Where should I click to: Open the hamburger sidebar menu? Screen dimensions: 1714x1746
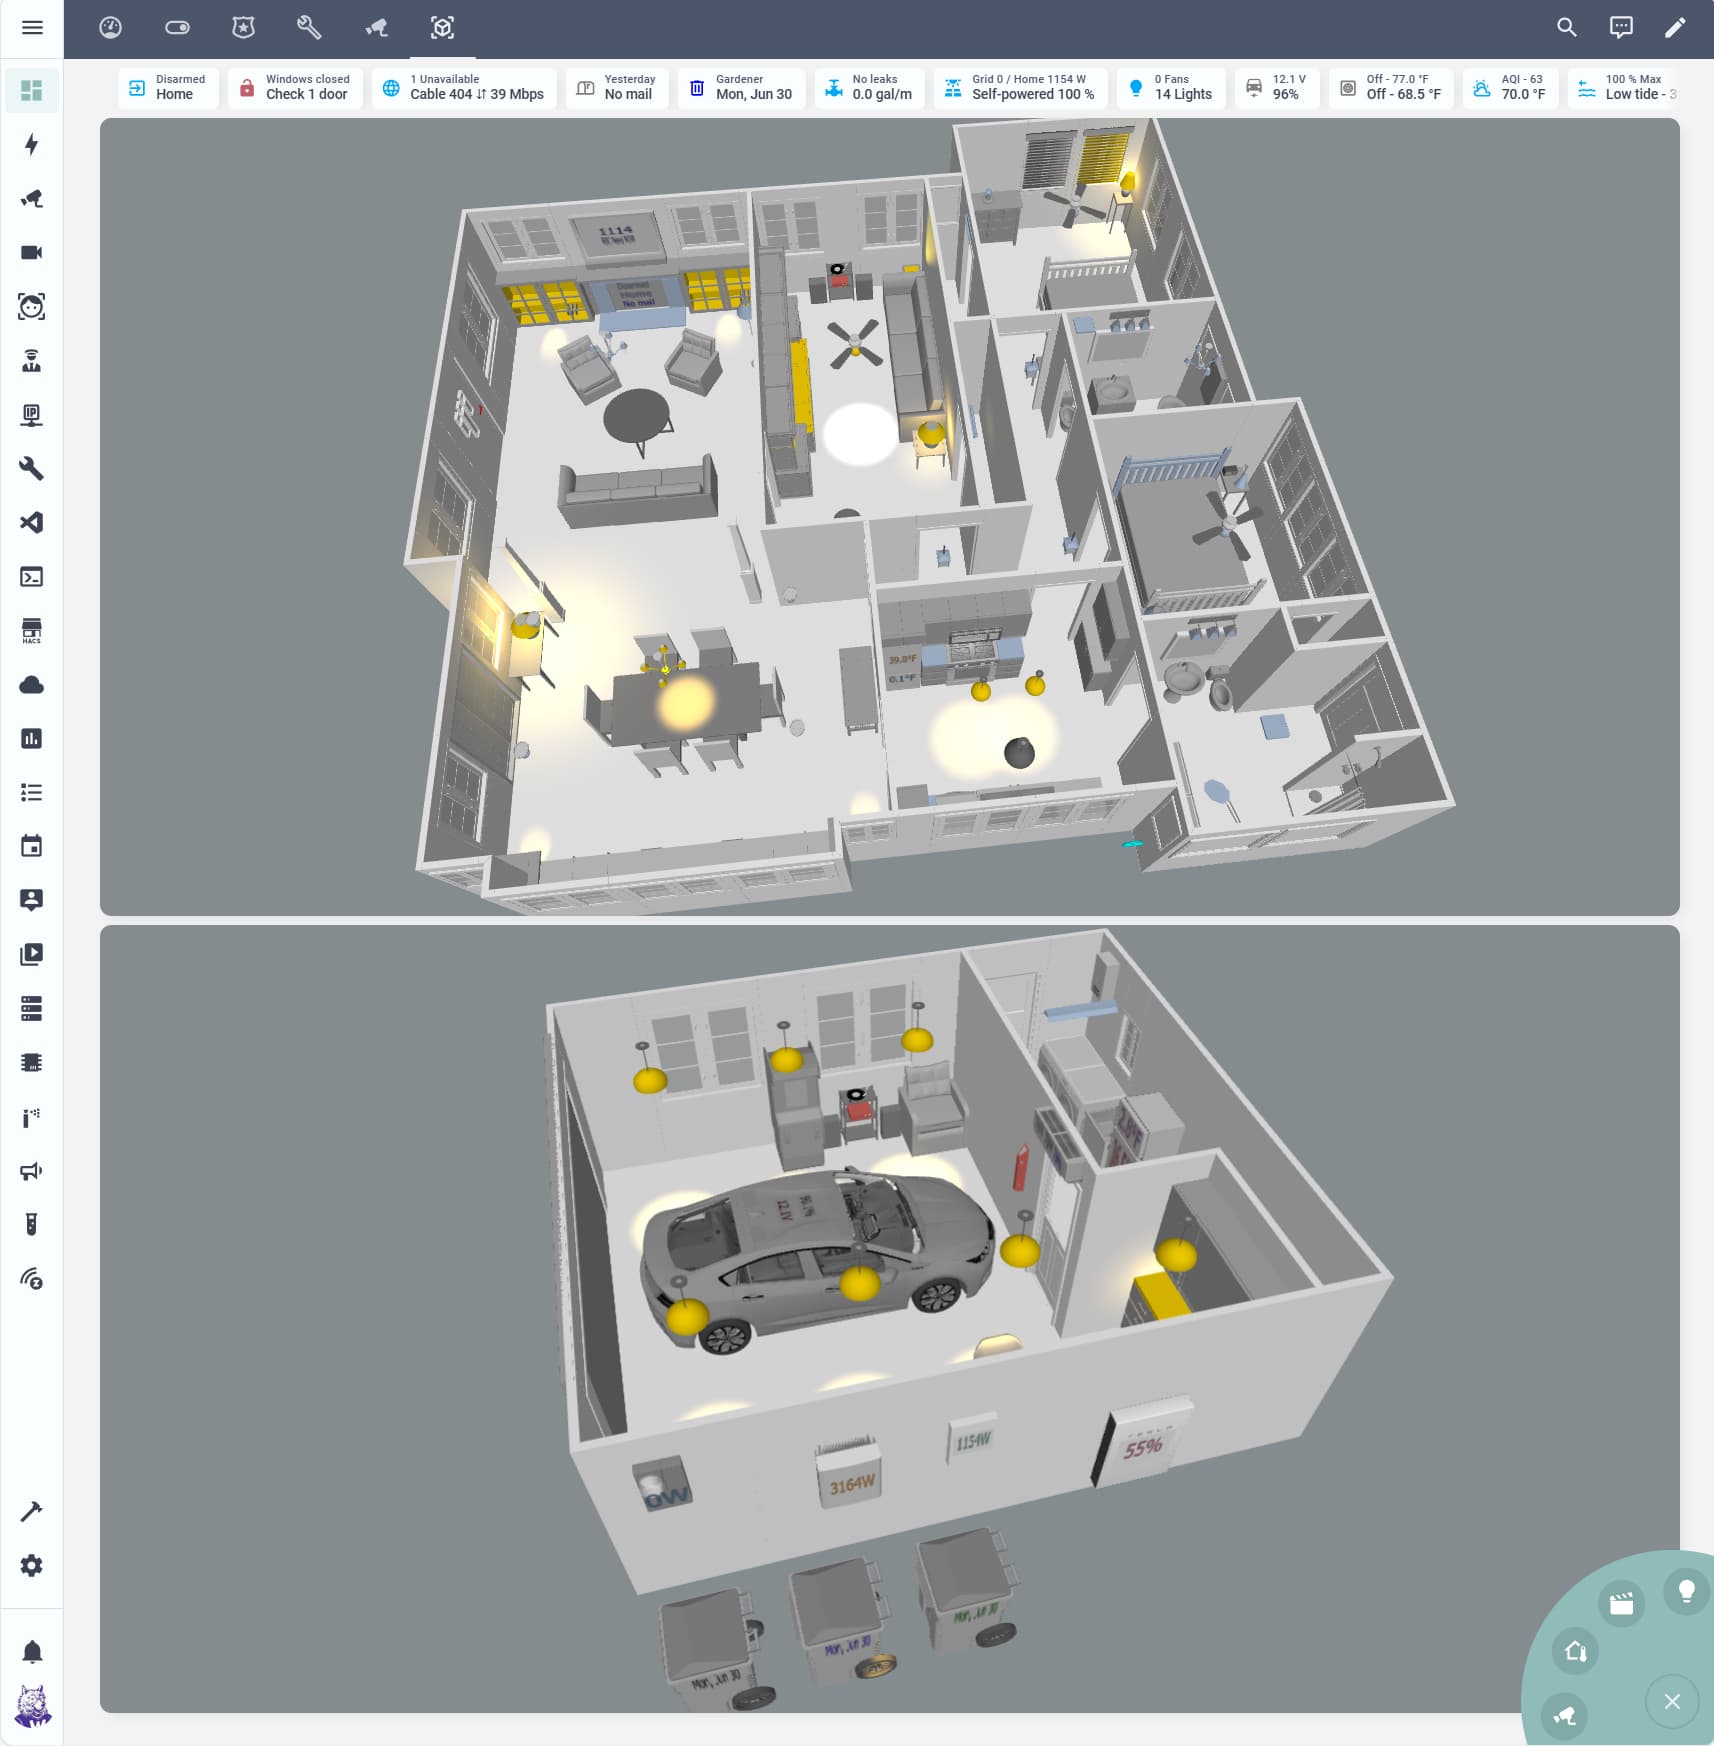(32, 27)
